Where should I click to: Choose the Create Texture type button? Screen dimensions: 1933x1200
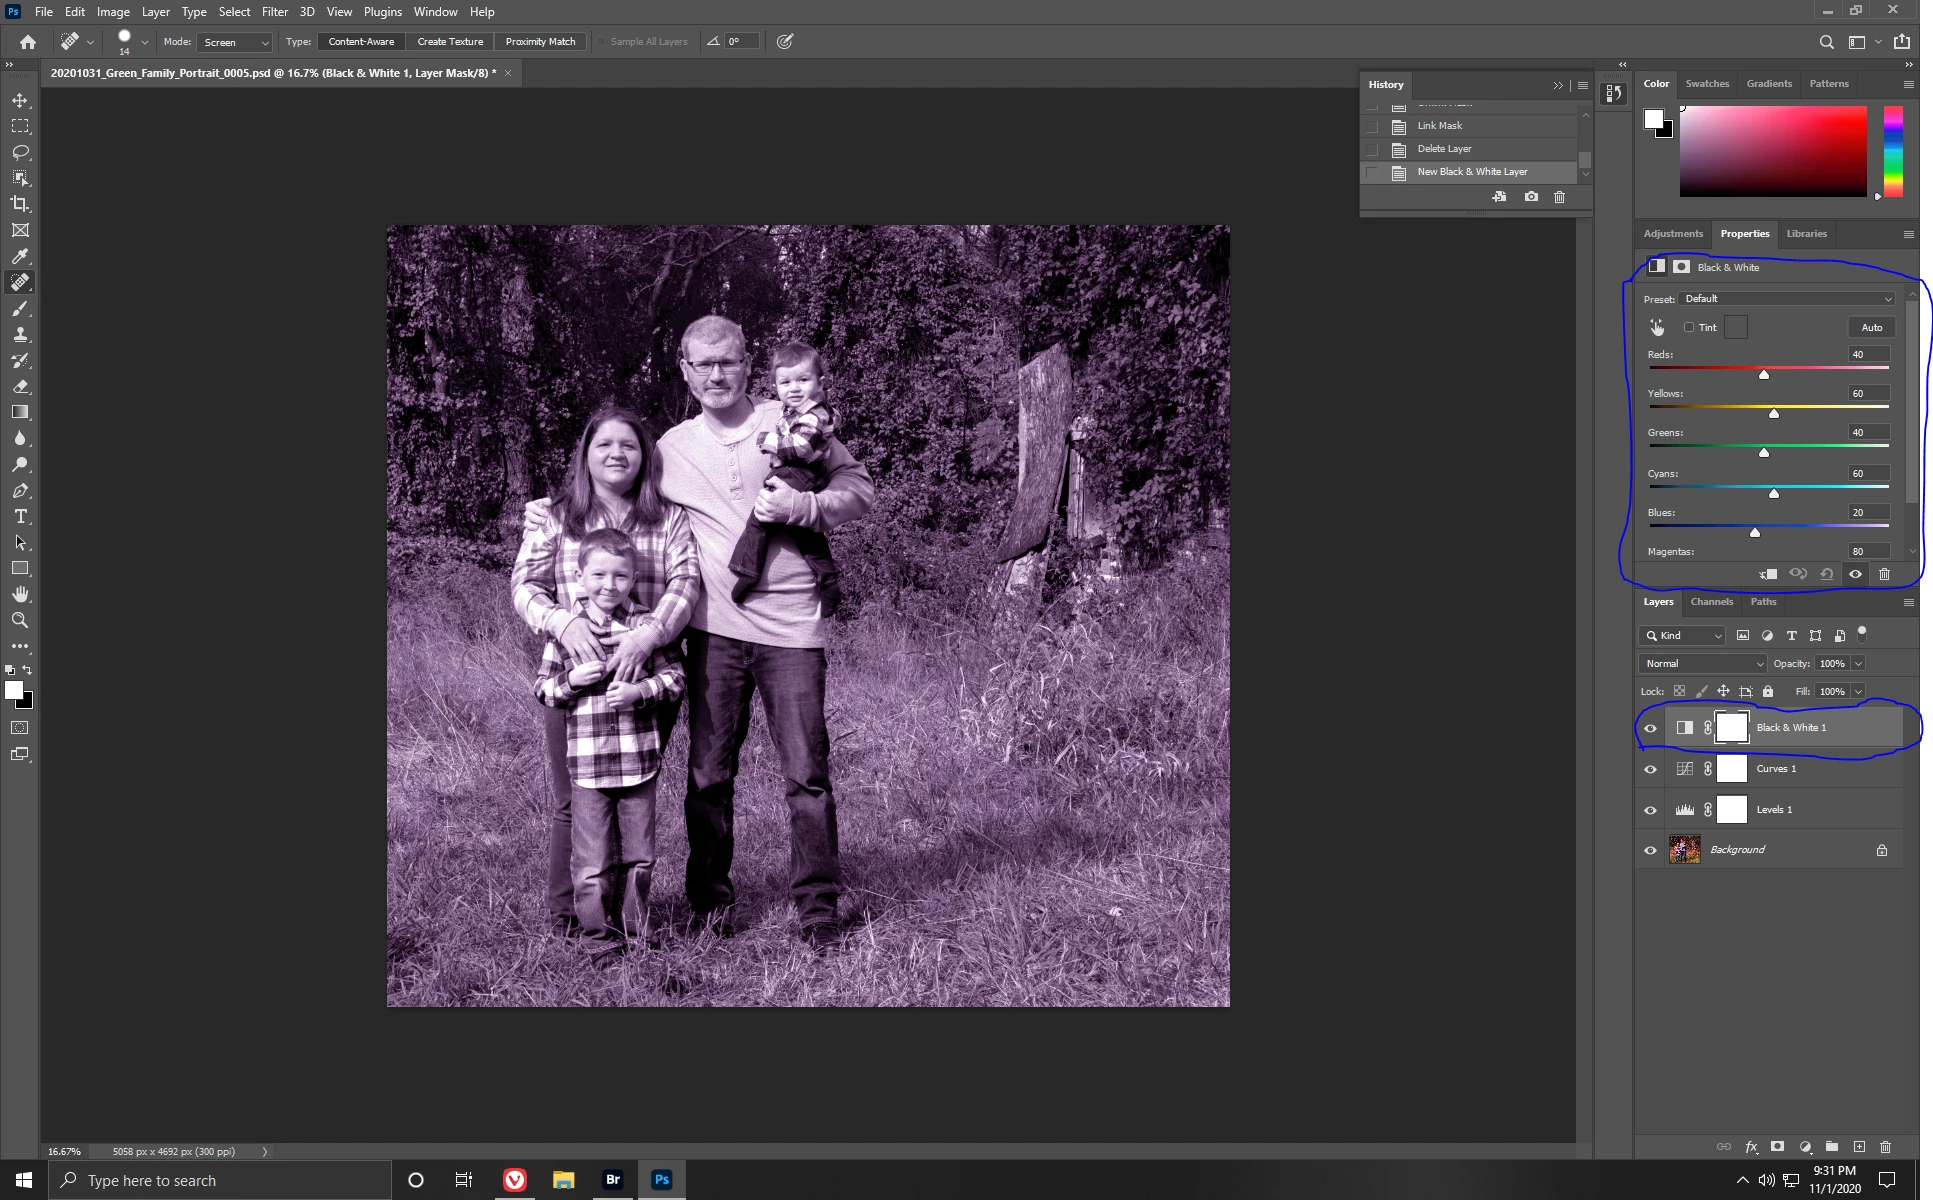click(x=450, y=42)
